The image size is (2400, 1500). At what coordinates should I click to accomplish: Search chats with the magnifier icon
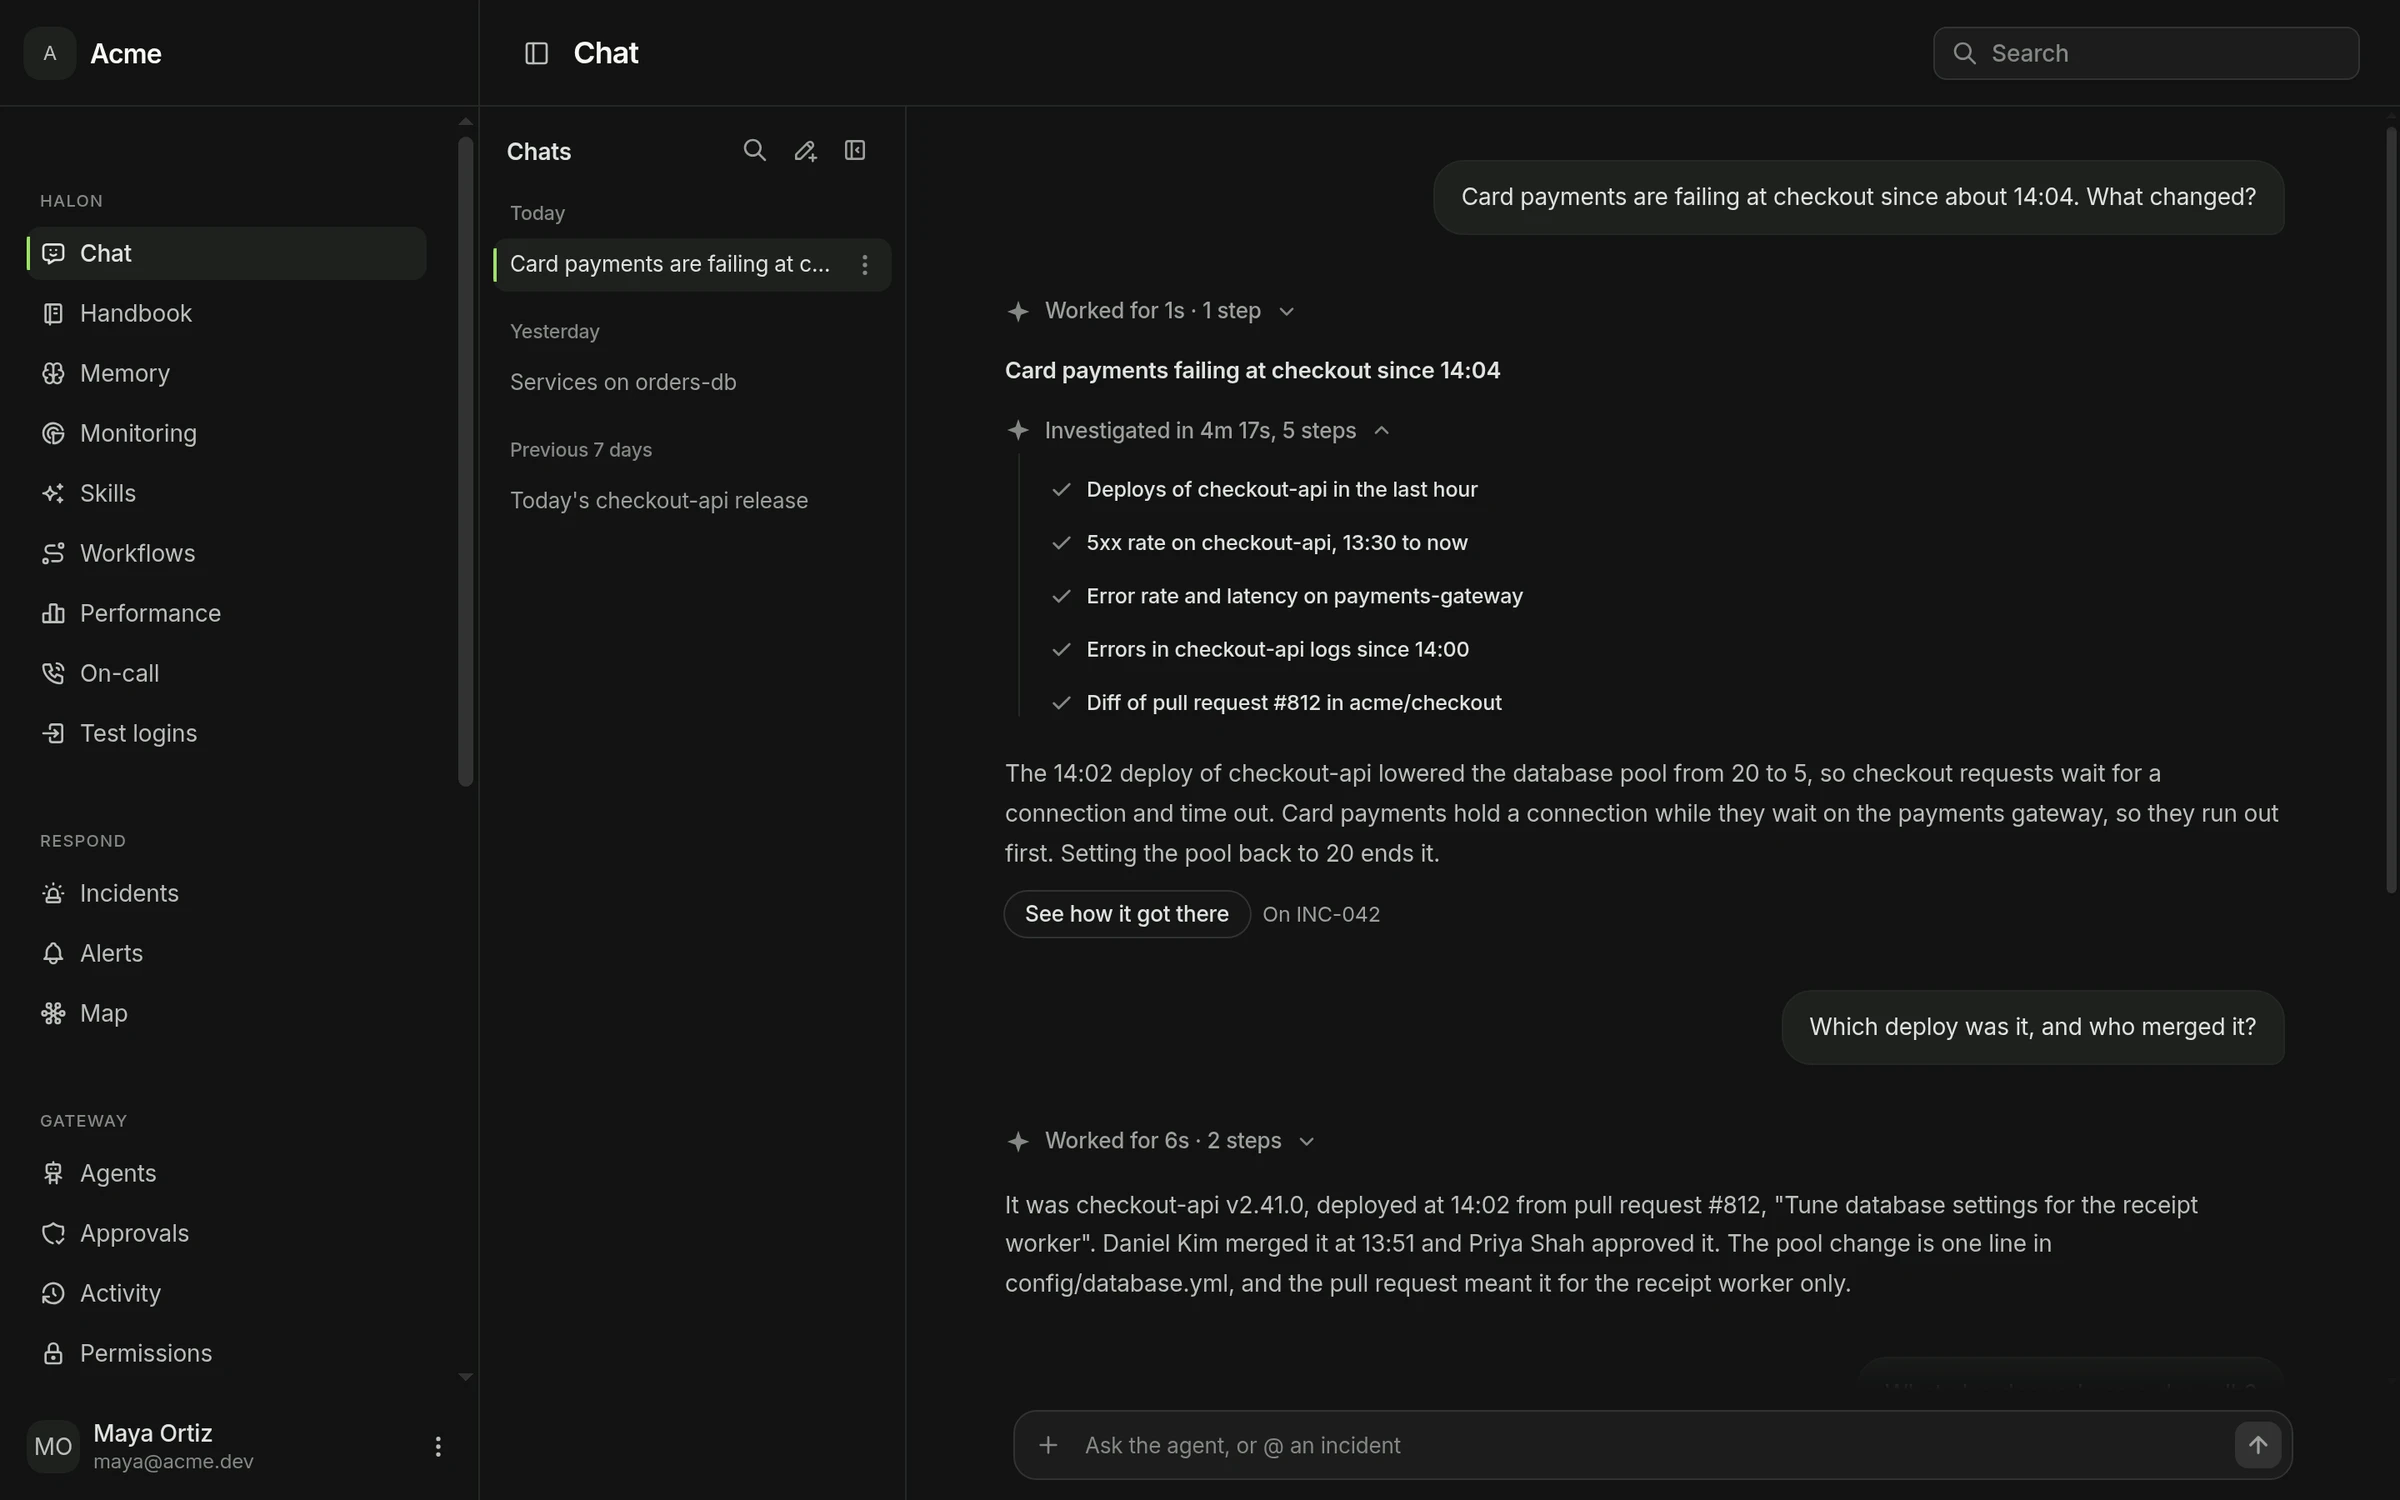[755, 151]
